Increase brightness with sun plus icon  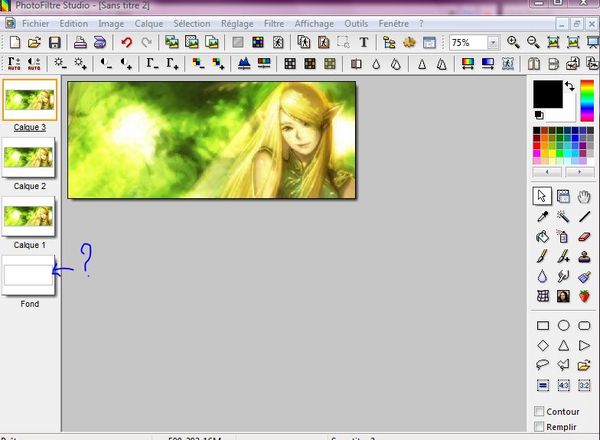click(80, 63)
